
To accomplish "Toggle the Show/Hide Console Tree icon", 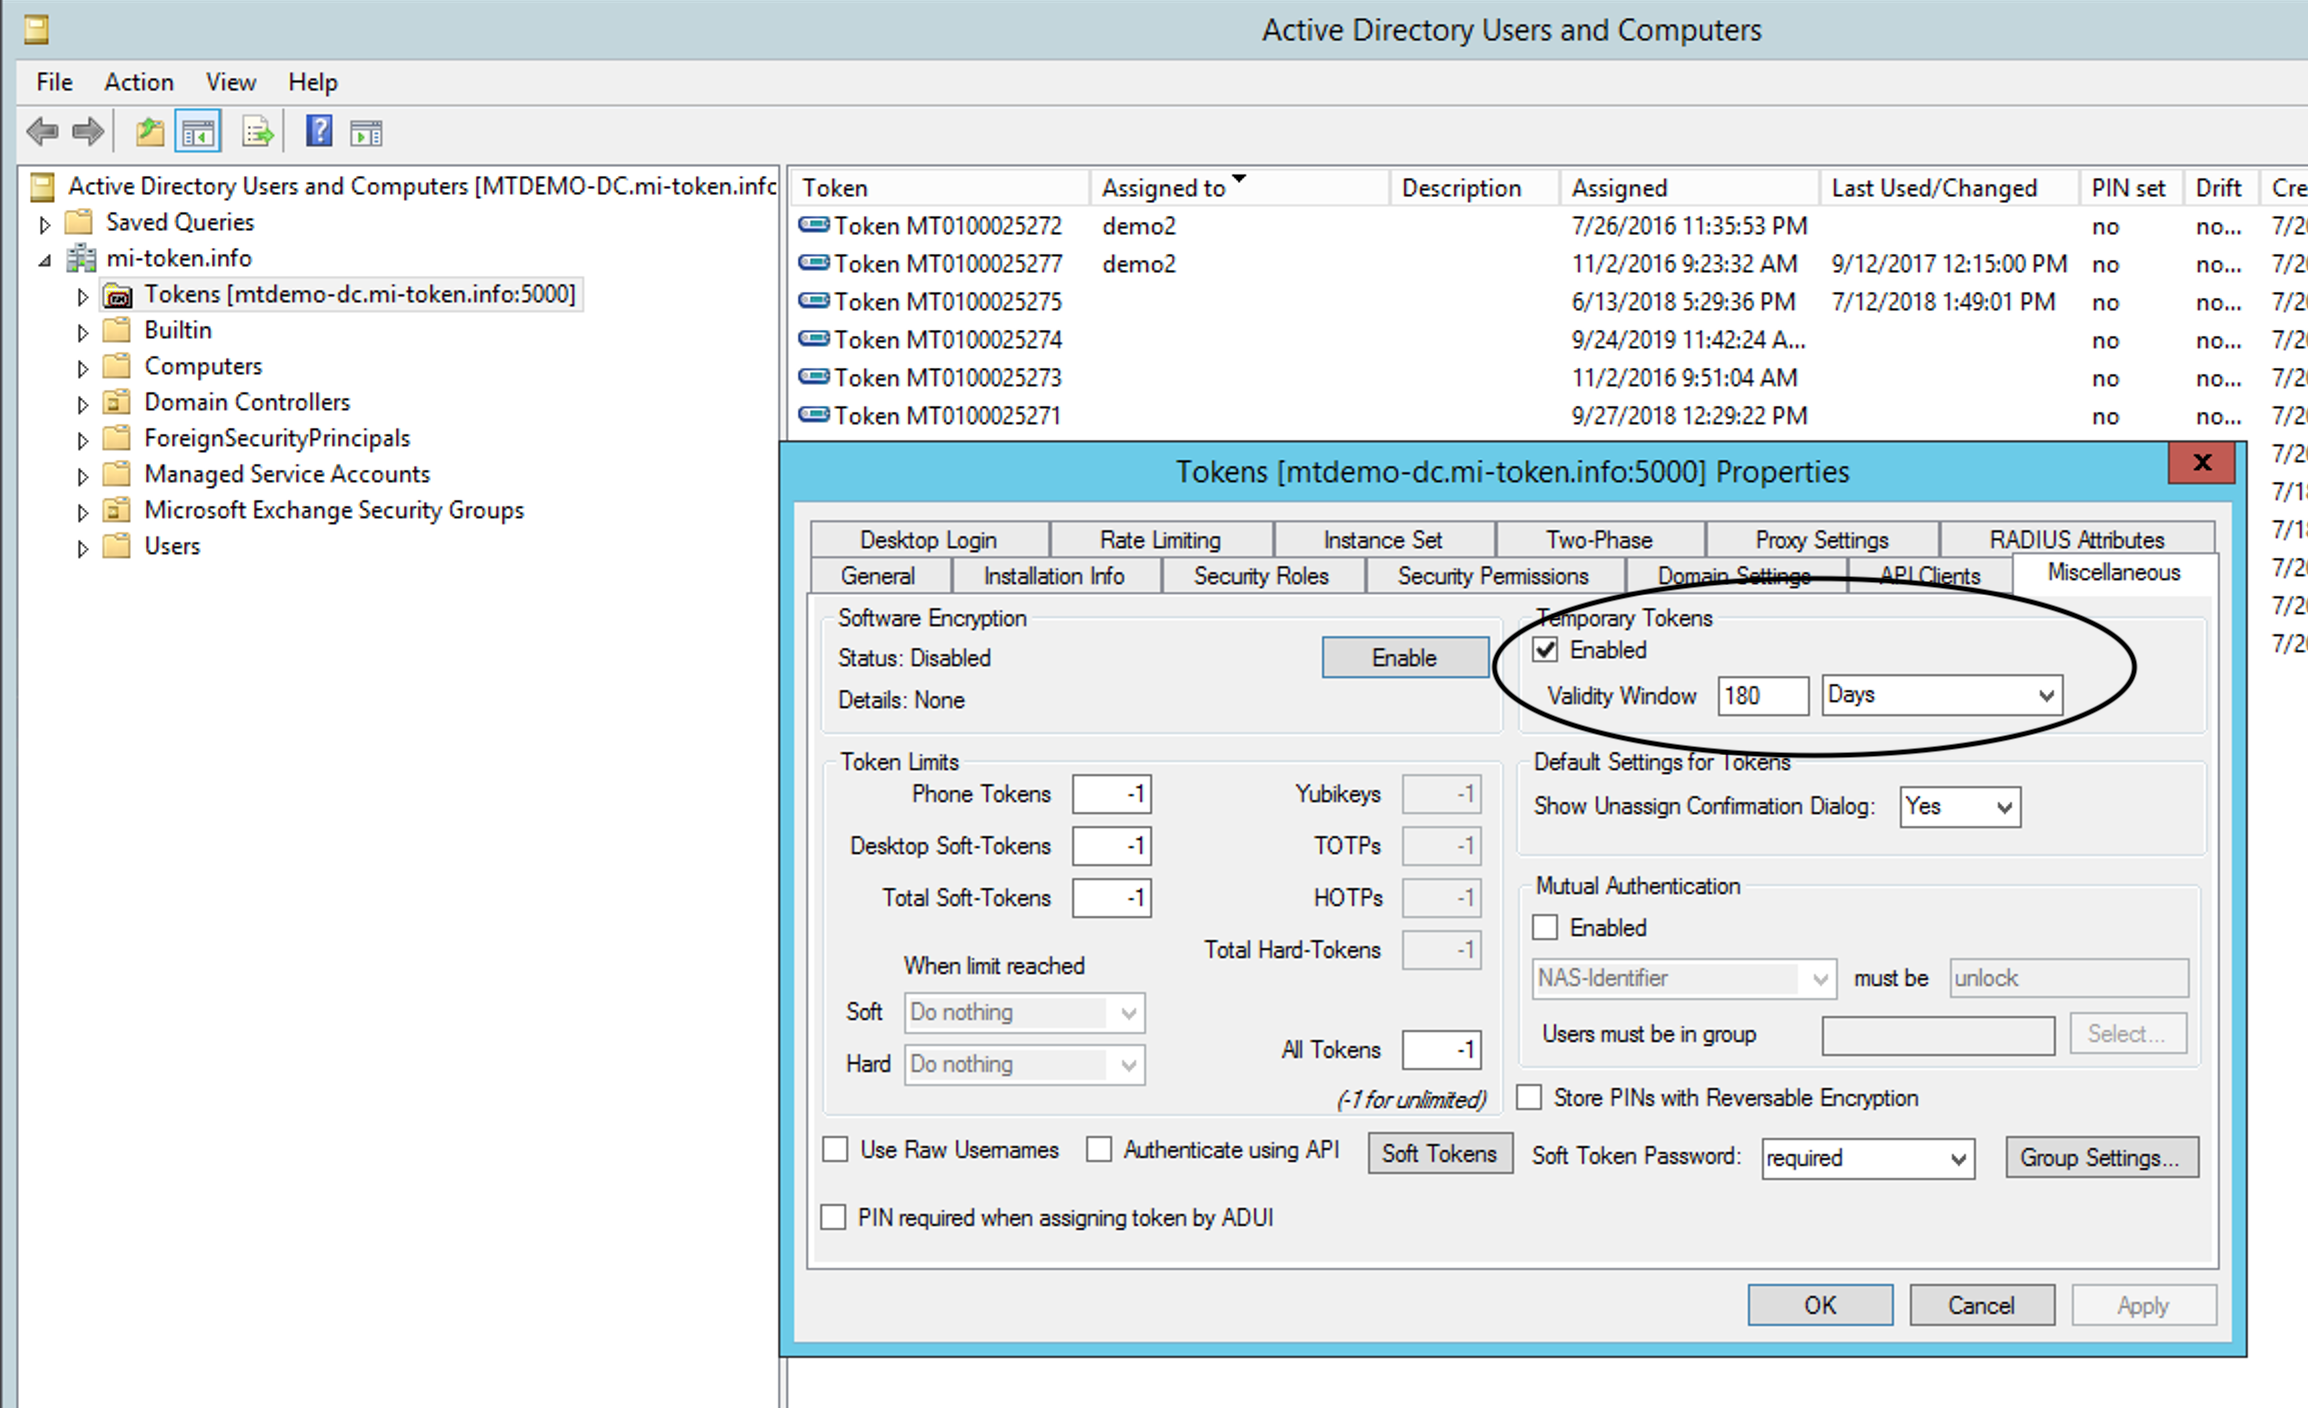I will coord(198,132).
